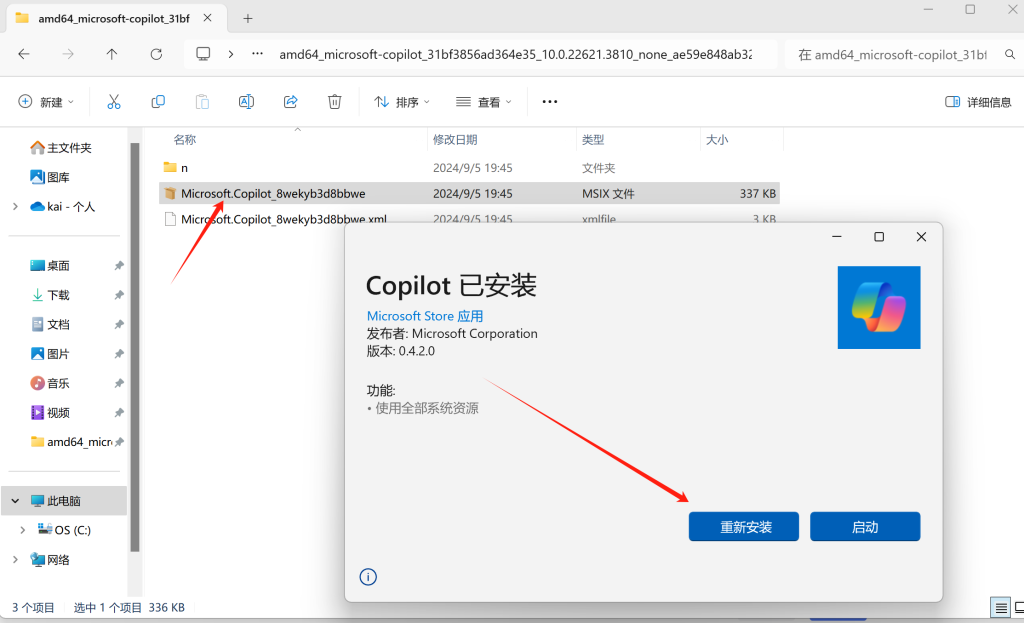1024x623 pixels.
Task: Expand the 此电脑 tree item
Action: [14, 500]
